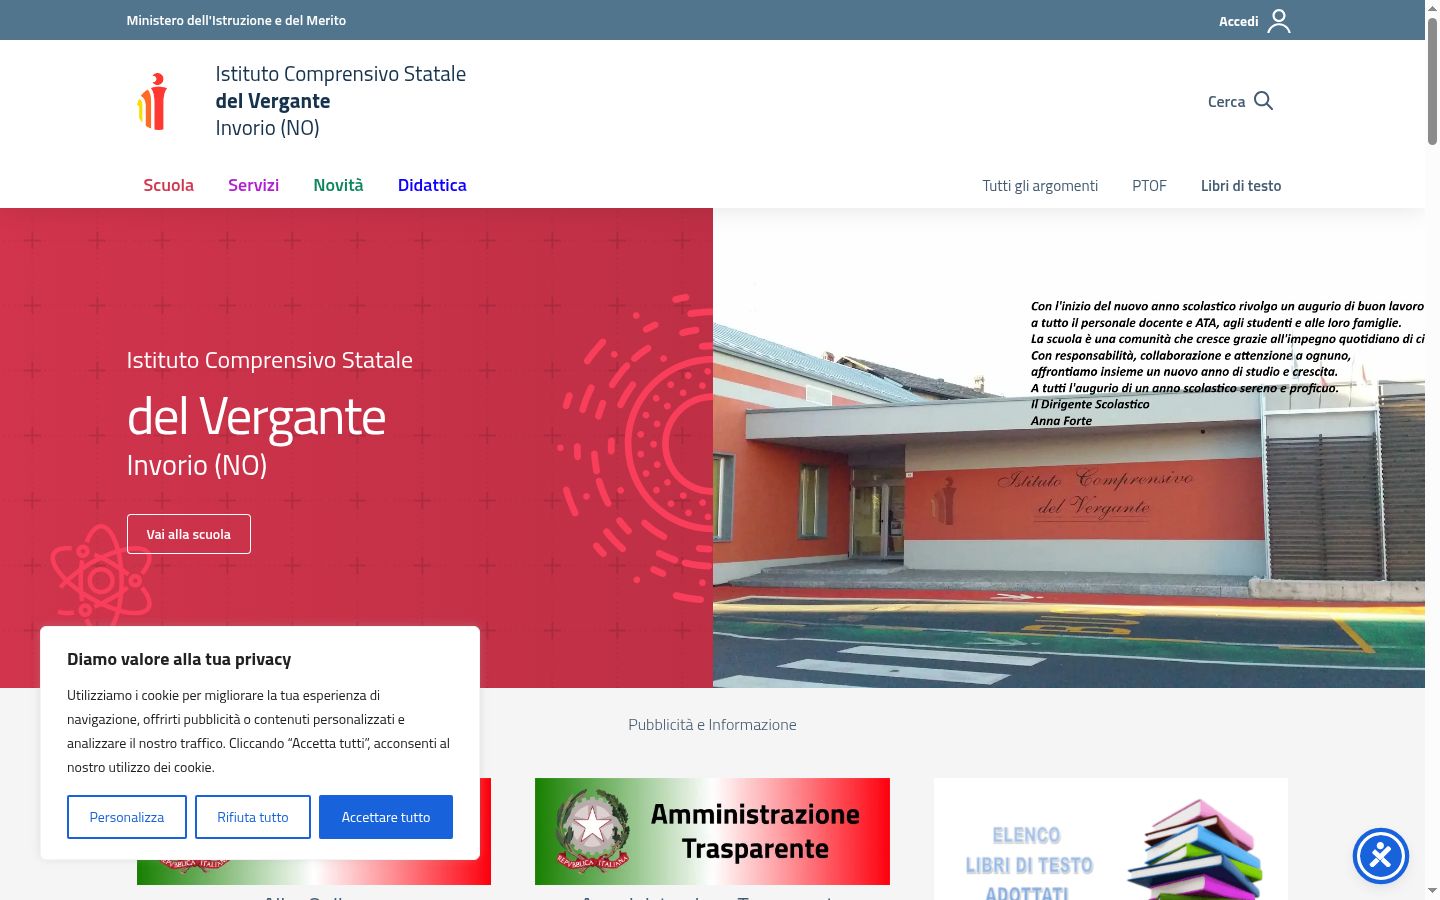Click the Cerca search label
This screenshot has height=900, width=1440.
[x=1226, y=101]
